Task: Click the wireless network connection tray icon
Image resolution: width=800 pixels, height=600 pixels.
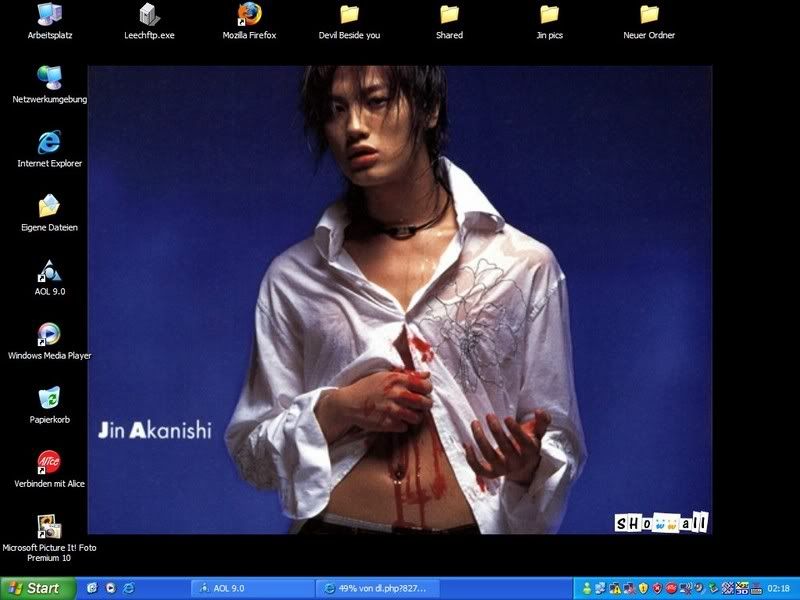Action: tap(686, 588)
